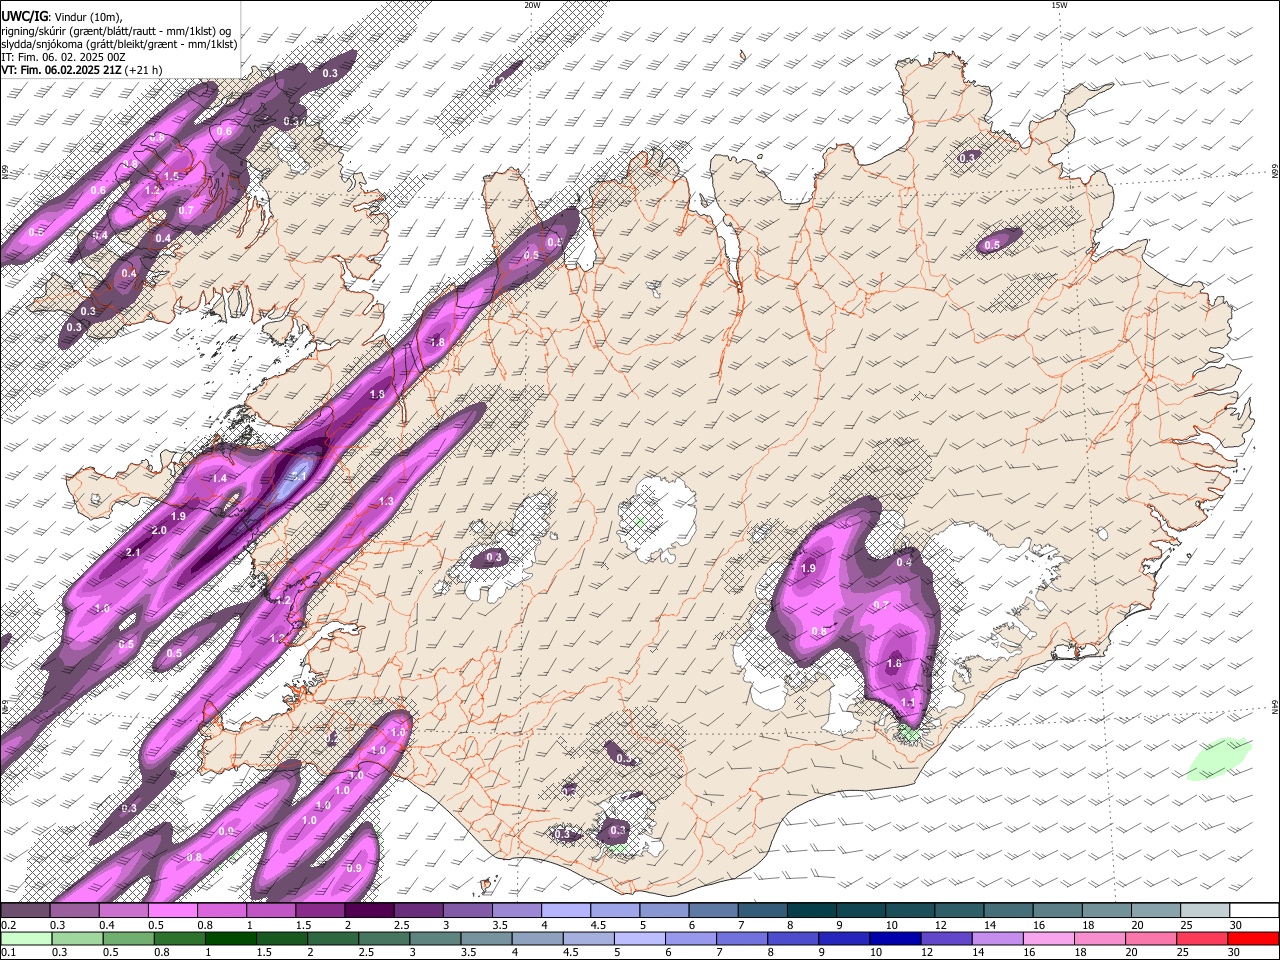Click the '2.0' precipitation value on the map

(159, 530)
